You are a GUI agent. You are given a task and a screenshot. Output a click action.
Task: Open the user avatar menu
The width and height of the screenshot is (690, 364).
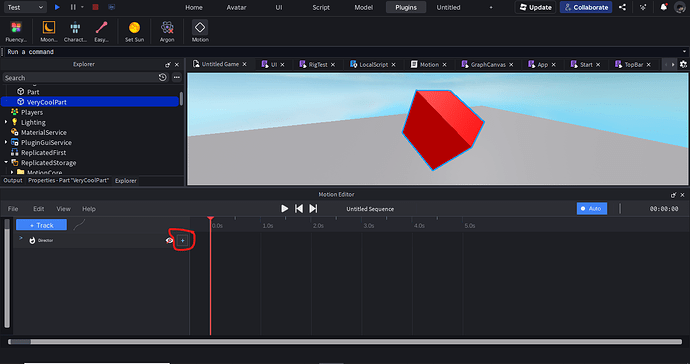click(680, 7)
